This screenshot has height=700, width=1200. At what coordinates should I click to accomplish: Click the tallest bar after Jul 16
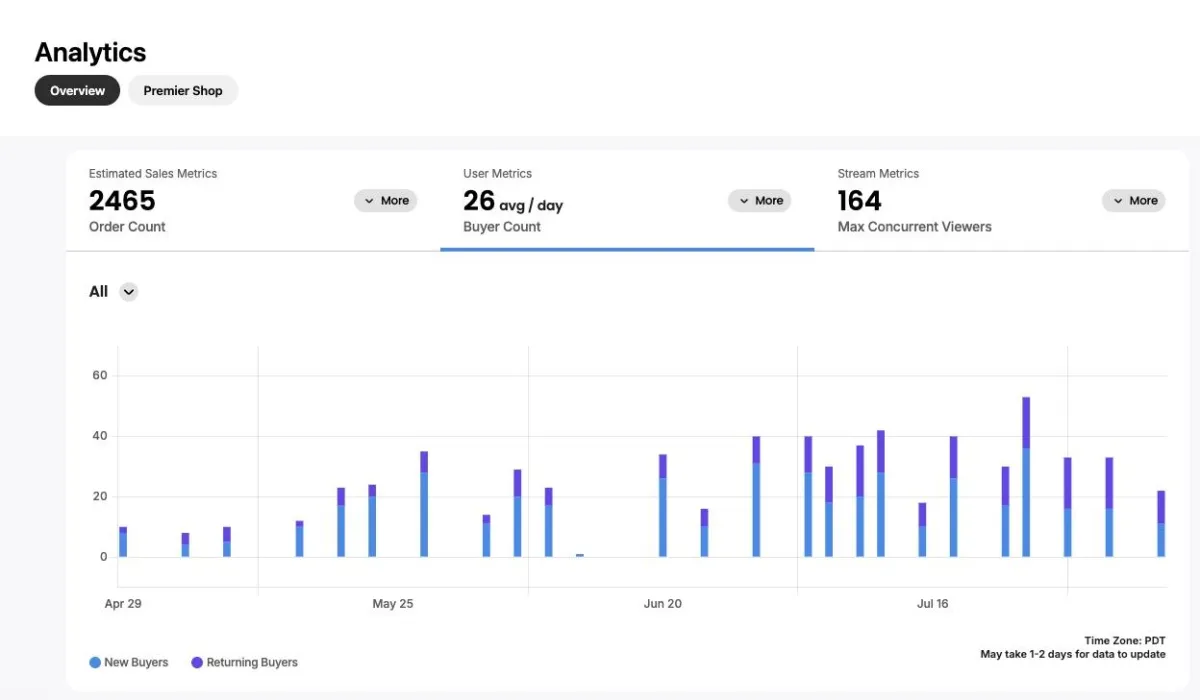[1026, 477]
